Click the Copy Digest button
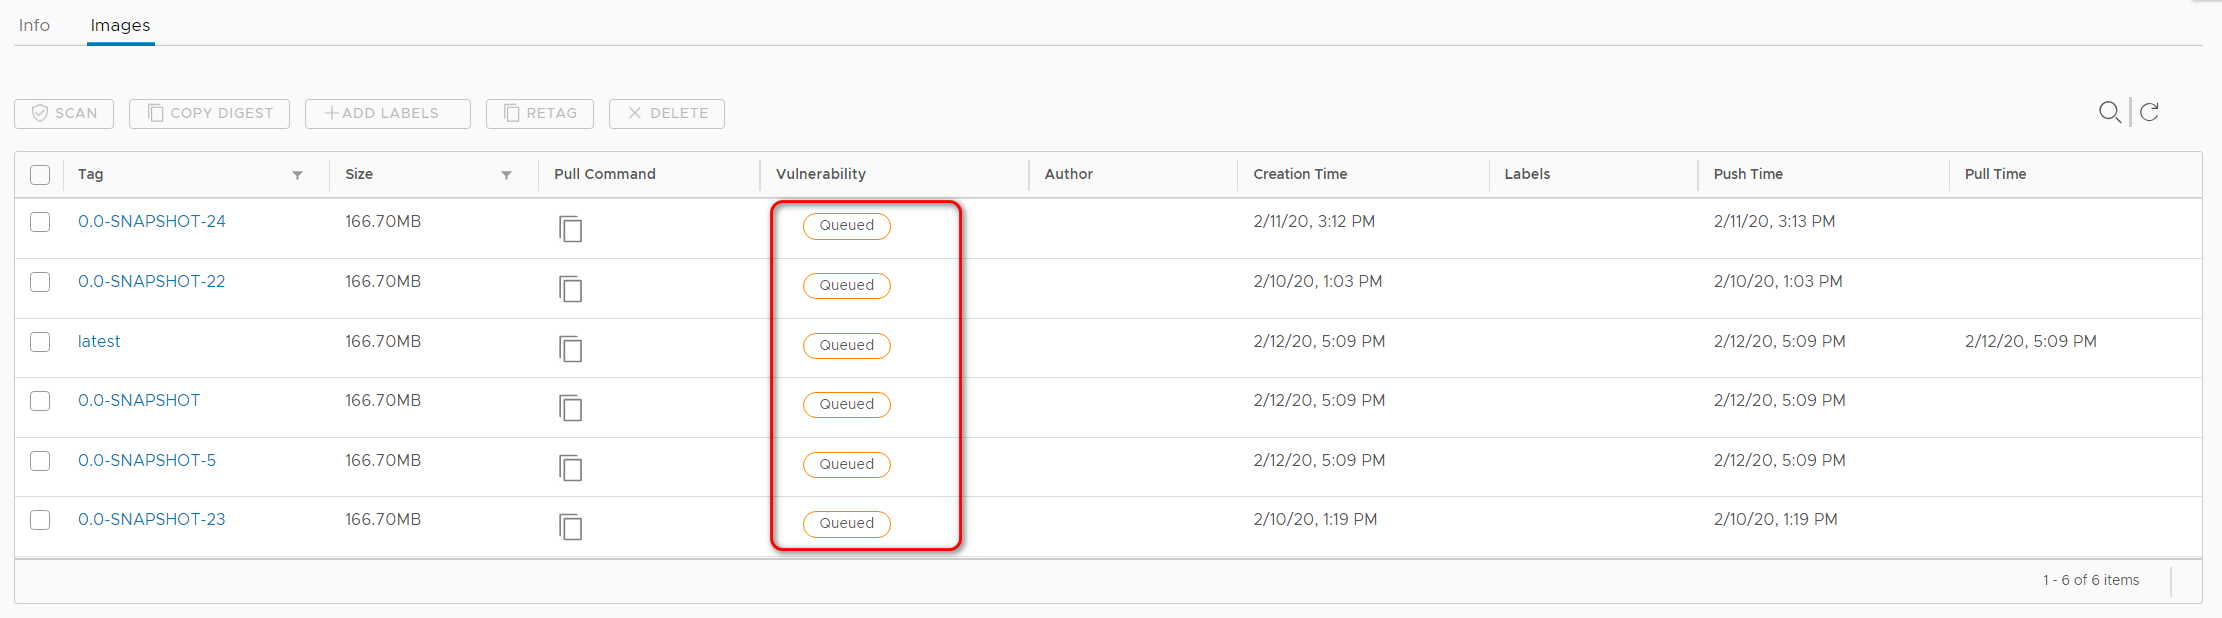Screen dimensions: 2222x618 pos(209,113)
